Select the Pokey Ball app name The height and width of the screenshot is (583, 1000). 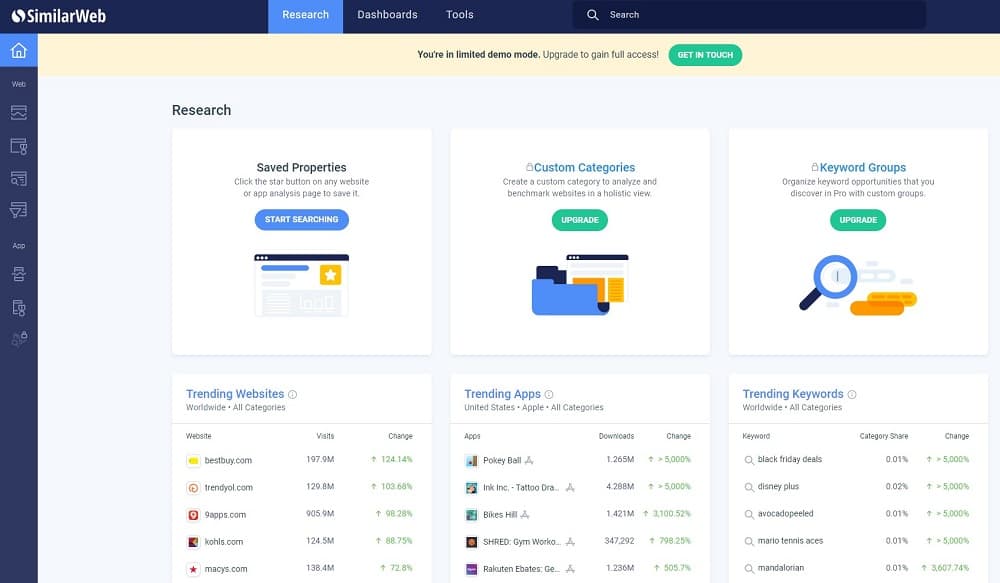502,461
